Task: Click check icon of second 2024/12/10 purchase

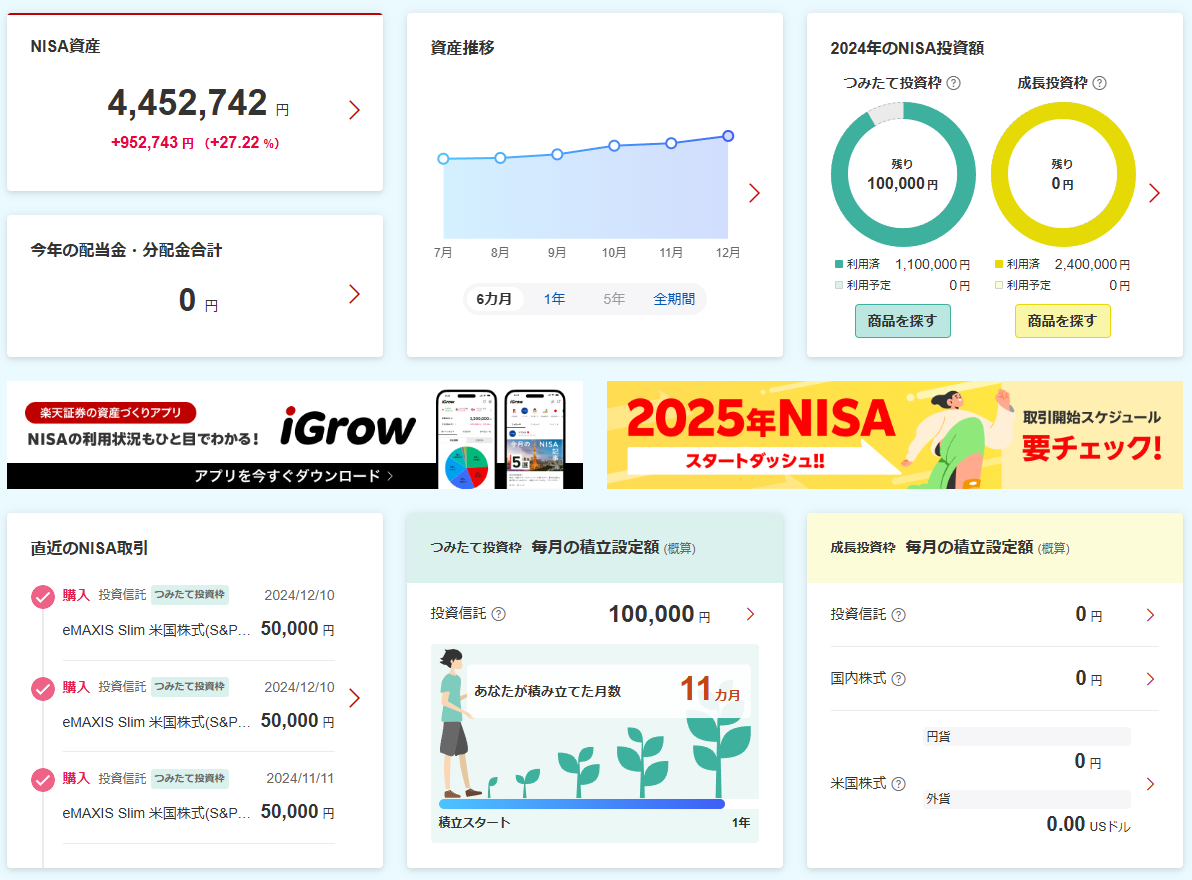Action: 43,688
